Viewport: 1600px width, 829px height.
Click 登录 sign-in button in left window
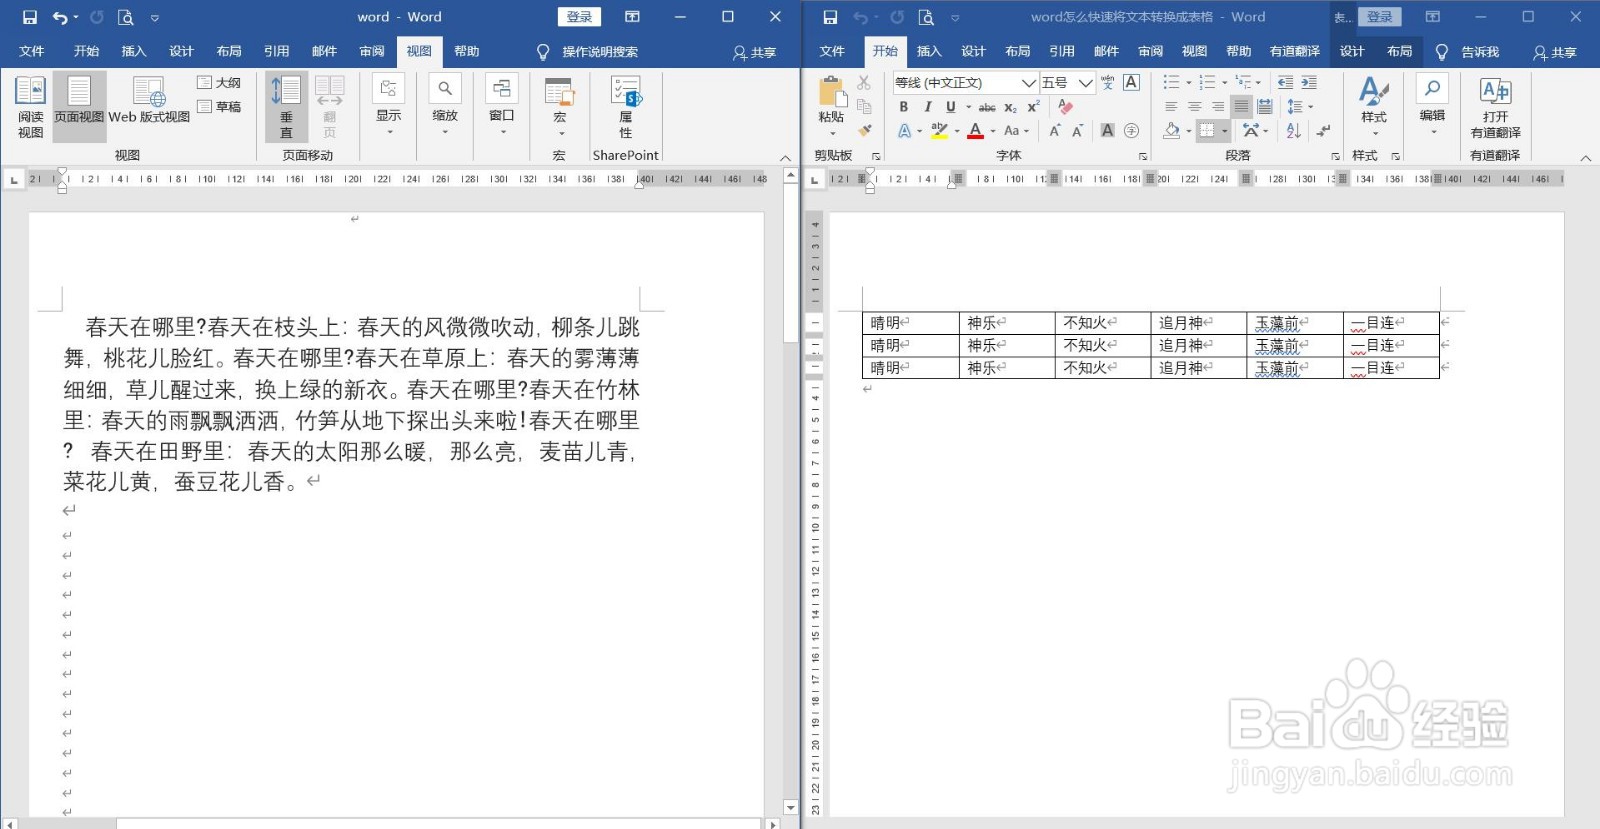(x=580, y=17)
